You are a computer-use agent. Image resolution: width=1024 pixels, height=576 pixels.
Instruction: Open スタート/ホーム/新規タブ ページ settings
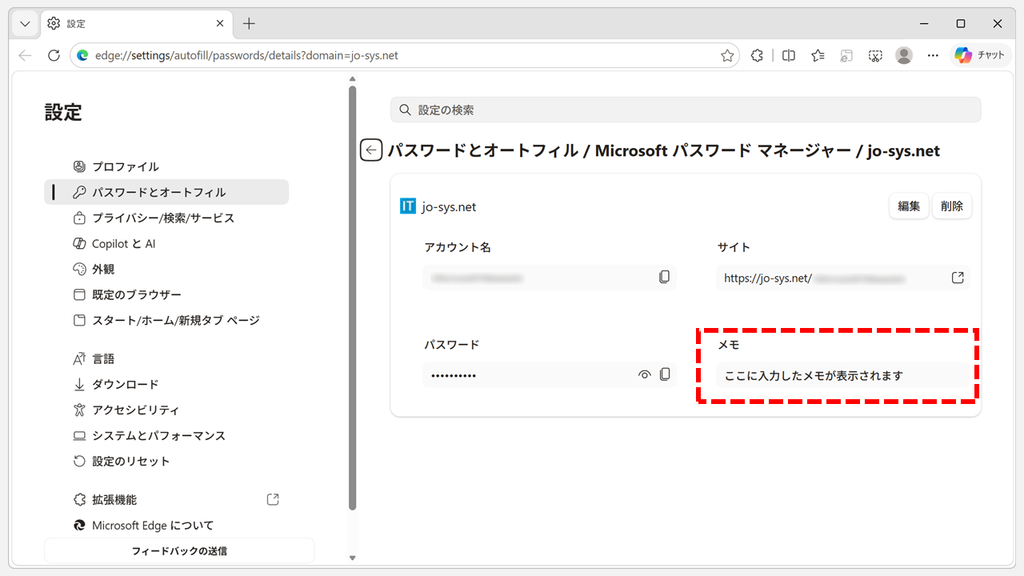tap(167, 320)
